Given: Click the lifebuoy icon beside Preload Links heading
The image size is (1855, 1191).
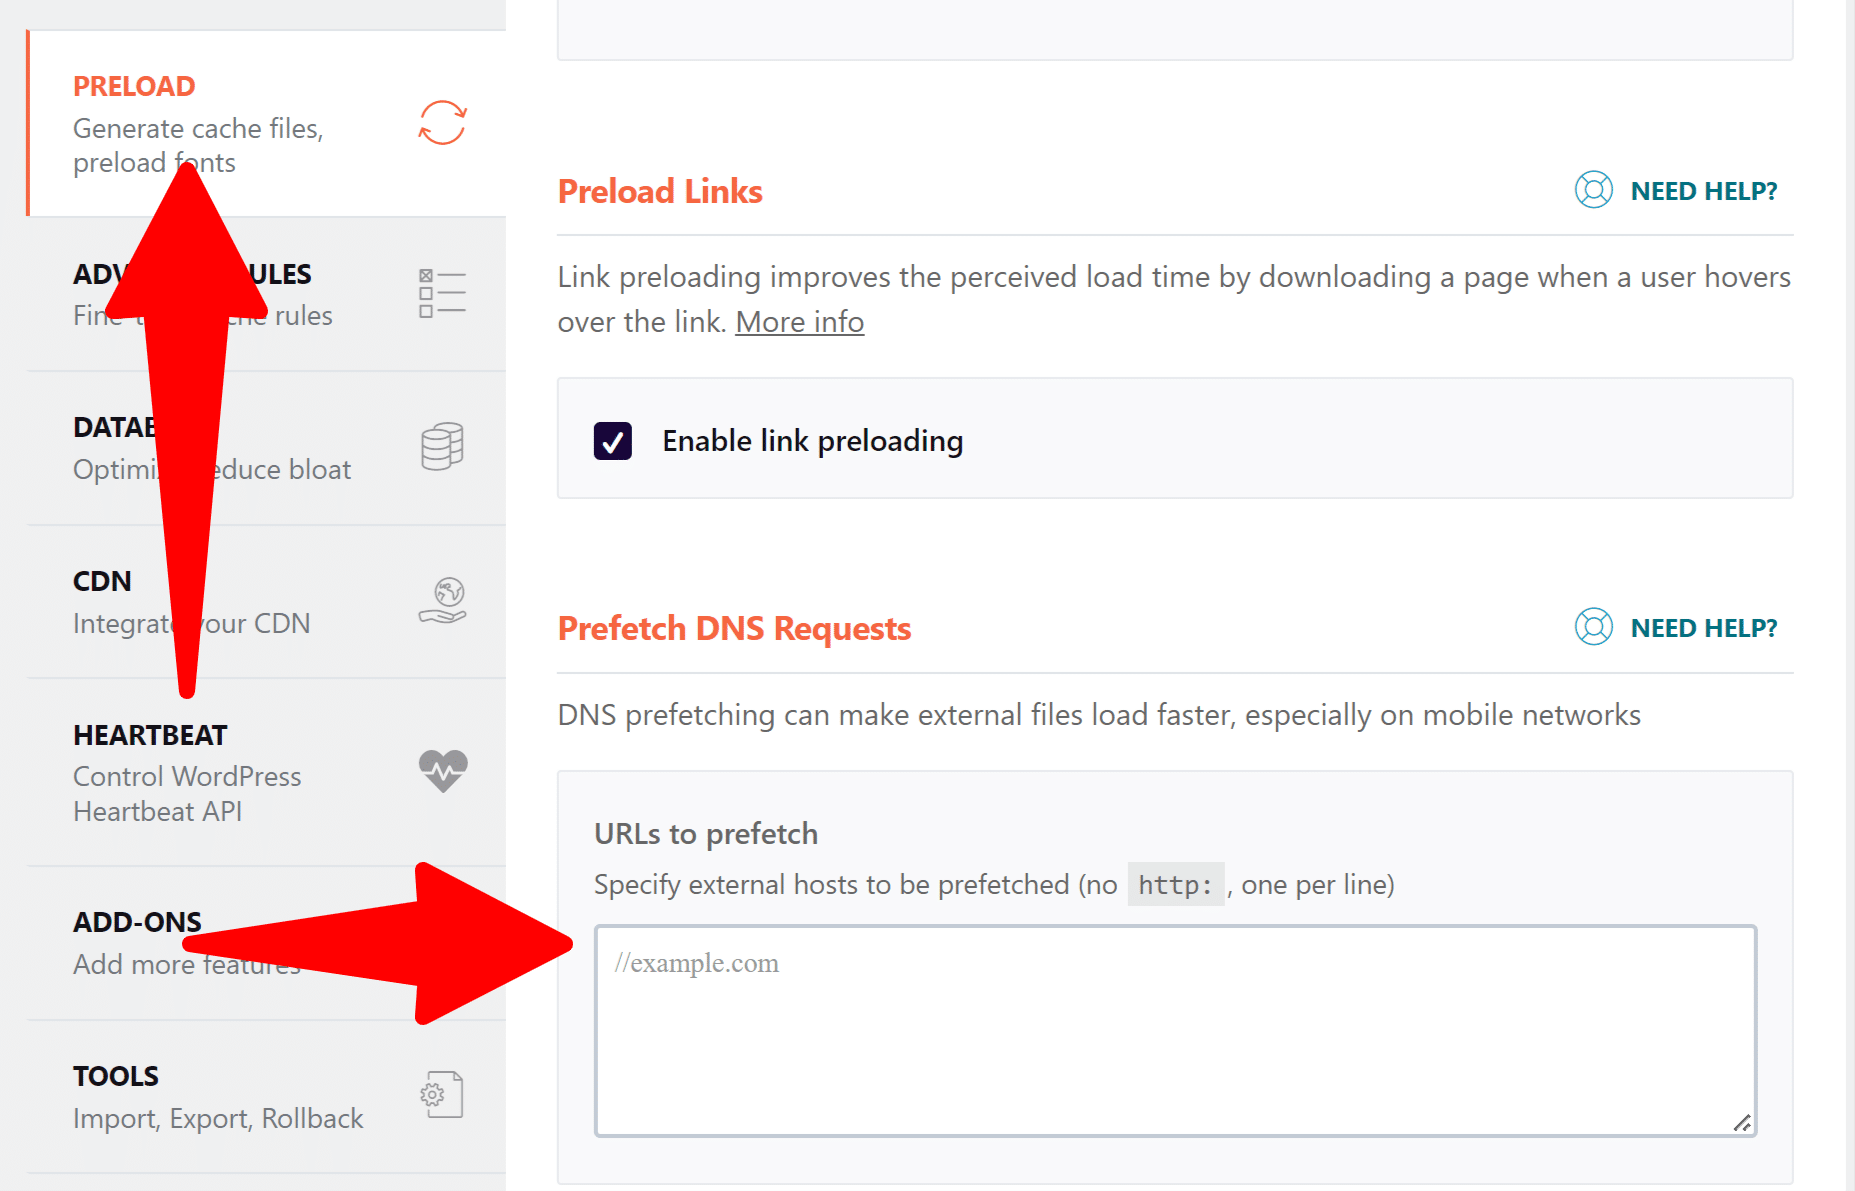Looking at the screenshot, I should click(1594, 189).
